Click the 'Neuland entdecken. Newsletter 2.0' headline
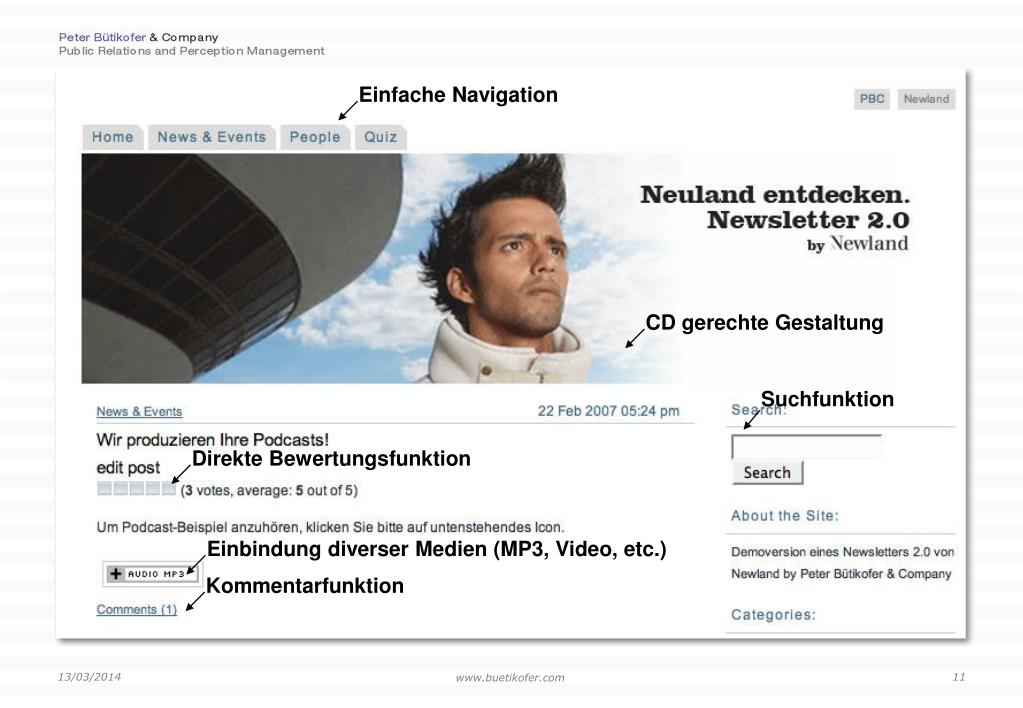The width and height of the screenshot is (1023, 708). [775, 207]
